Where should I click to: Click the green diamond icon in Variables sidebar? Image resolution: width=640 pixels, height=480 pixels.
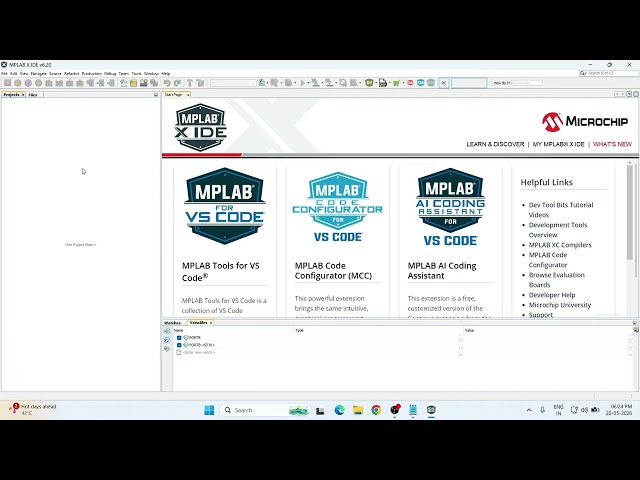(167, 349)
